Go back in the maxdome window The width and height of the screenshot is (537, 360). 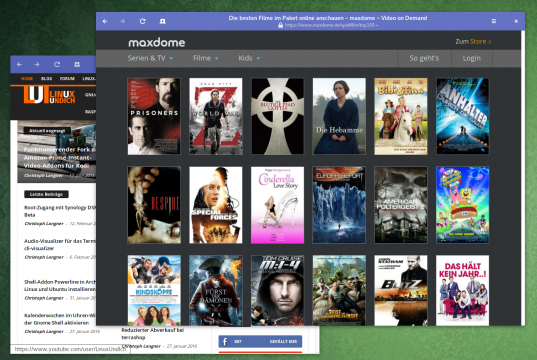point(105,21)
